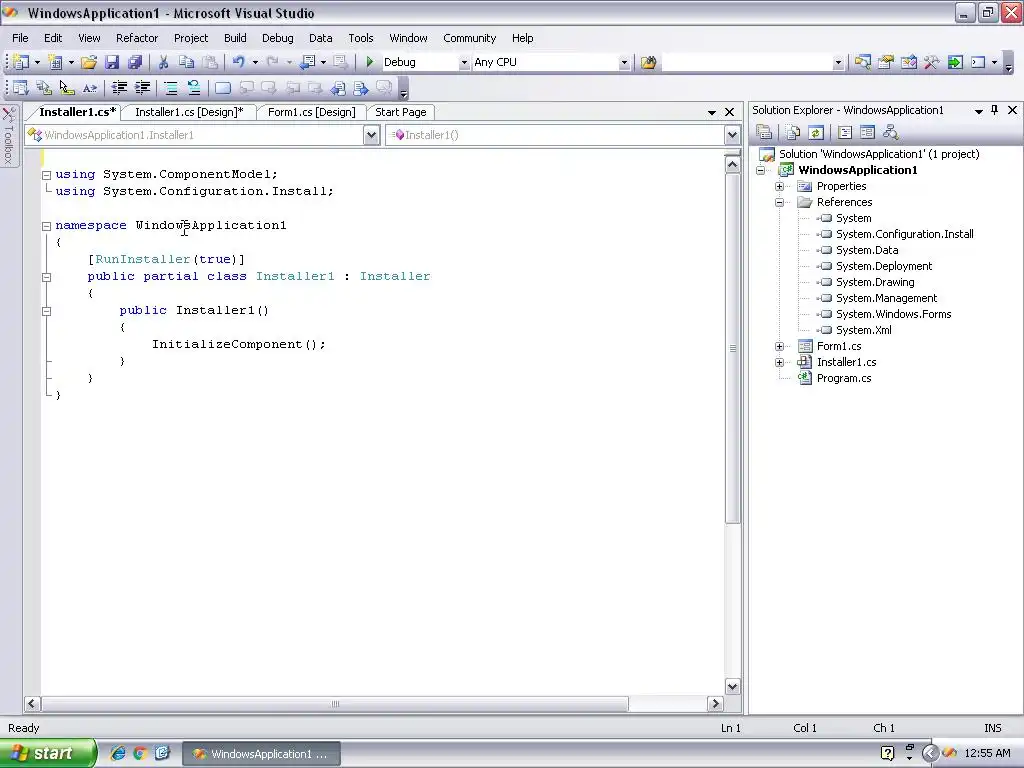Switch to Form1.cs [Design] tab

[312, 112]
